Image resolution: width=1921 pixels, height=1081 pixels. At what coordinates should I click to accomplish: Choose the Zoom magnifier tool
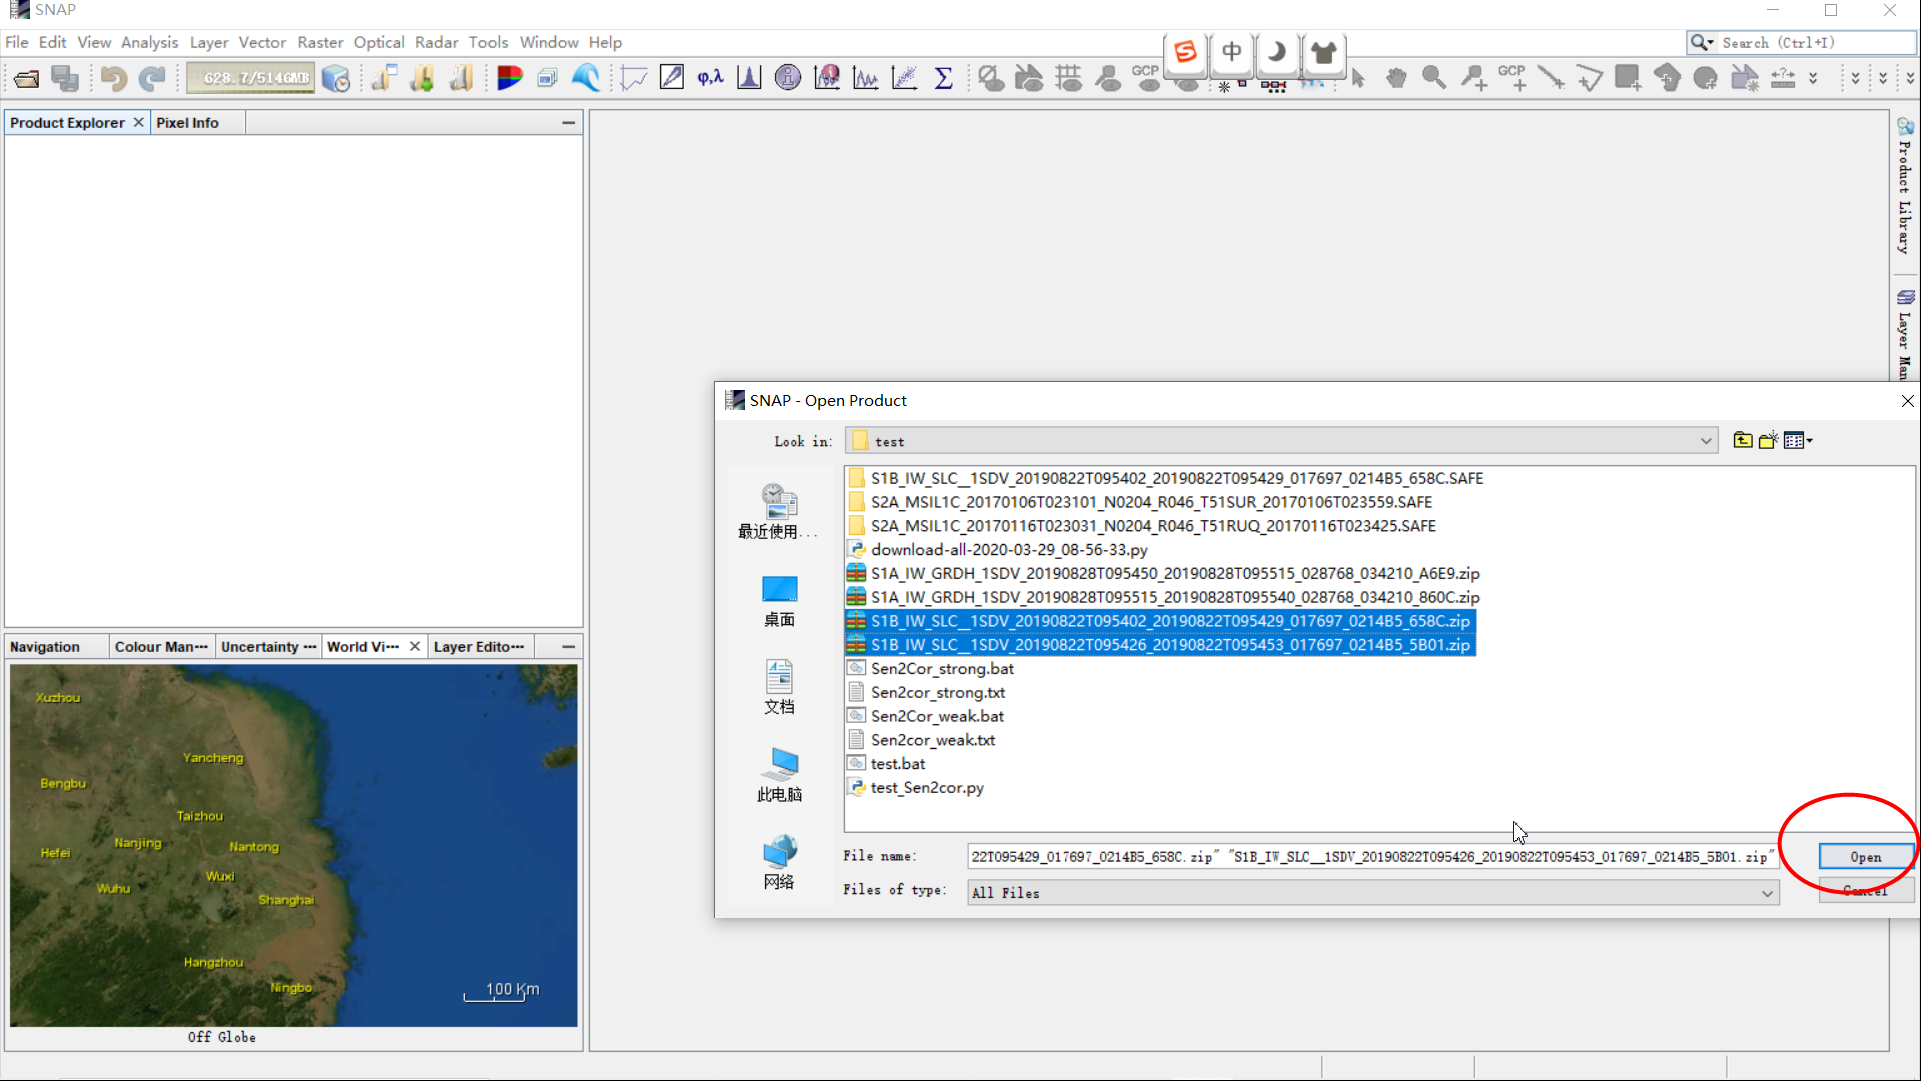coord(1434,78)
